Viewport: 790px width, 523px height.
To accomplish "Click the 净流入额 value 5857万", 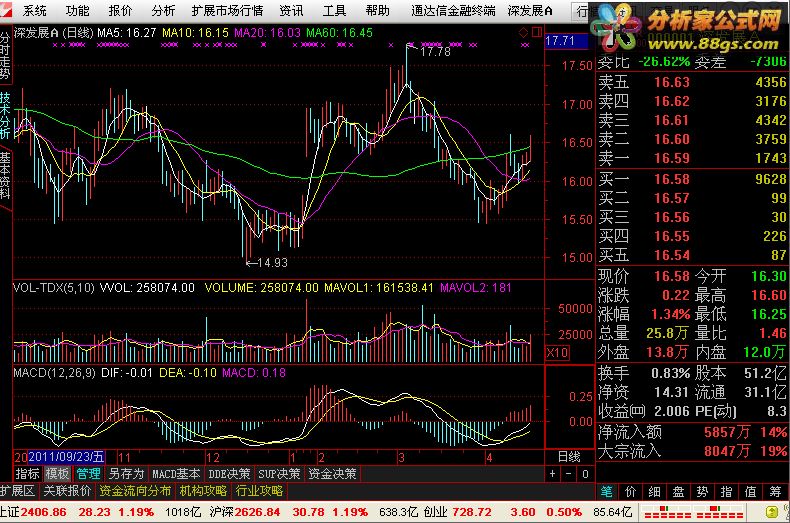I will [727, 432].
